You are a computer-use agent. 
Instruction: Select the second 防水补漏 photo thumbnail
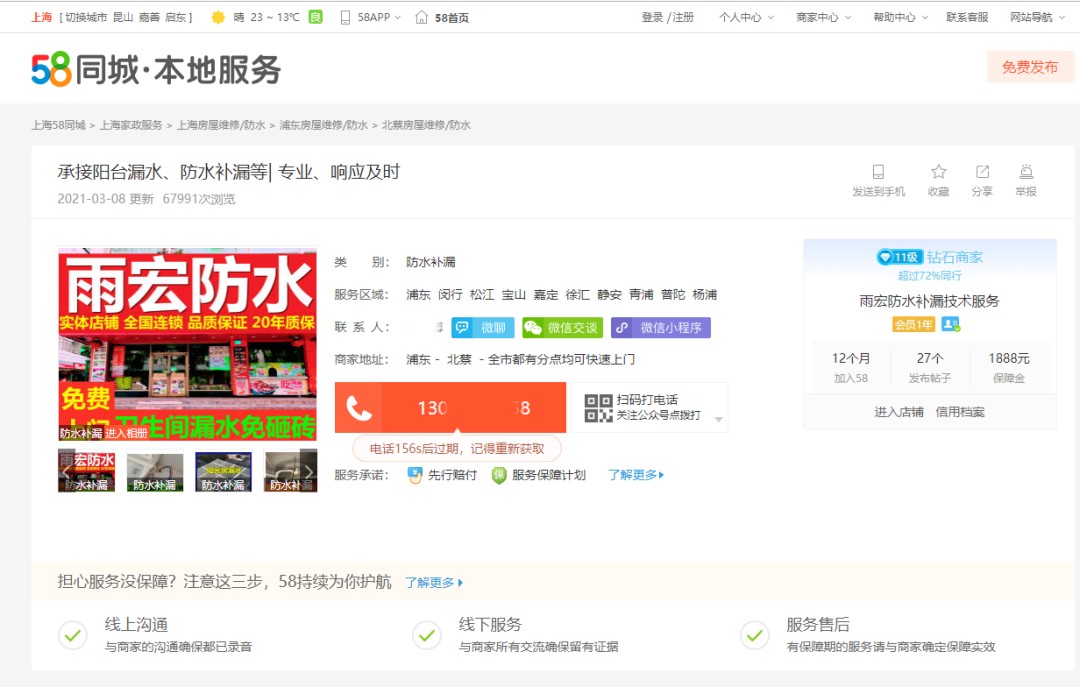point(155,471)
